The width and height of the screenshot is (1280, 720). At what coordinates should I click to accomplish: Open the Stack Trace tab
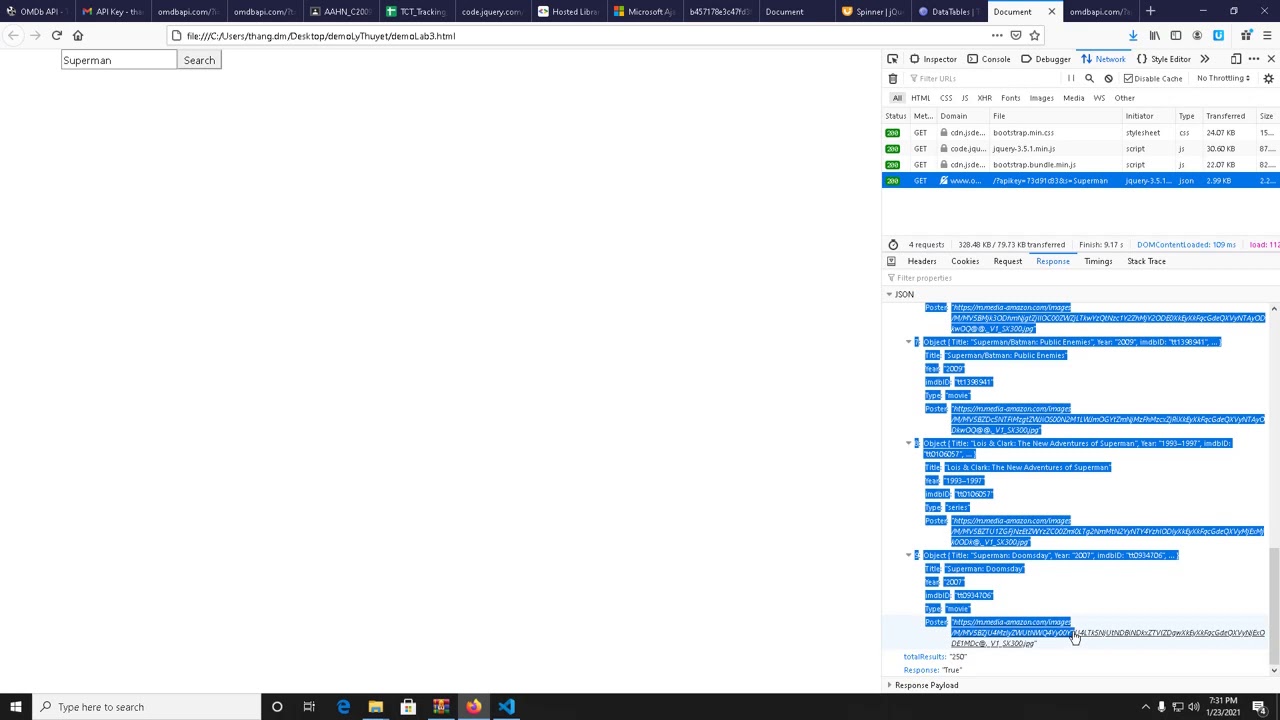tap(1146, 261)
